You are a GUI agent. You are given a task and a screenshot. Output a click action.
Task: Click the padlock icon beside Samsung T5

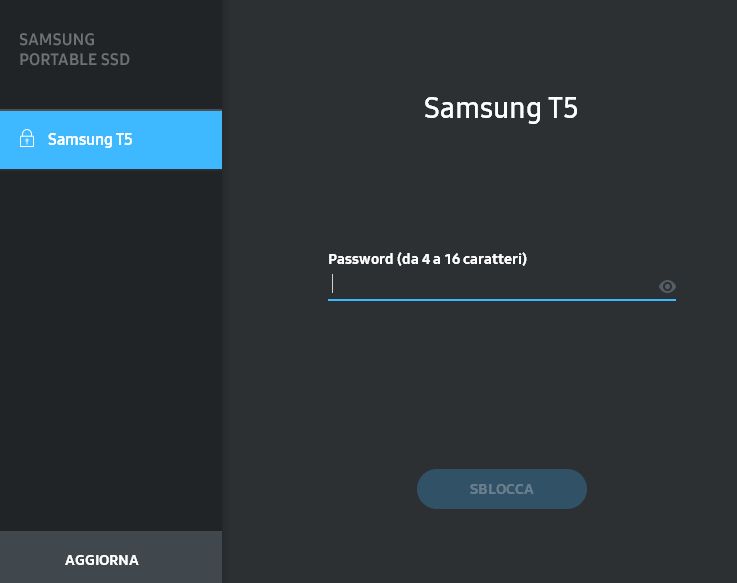27,138
